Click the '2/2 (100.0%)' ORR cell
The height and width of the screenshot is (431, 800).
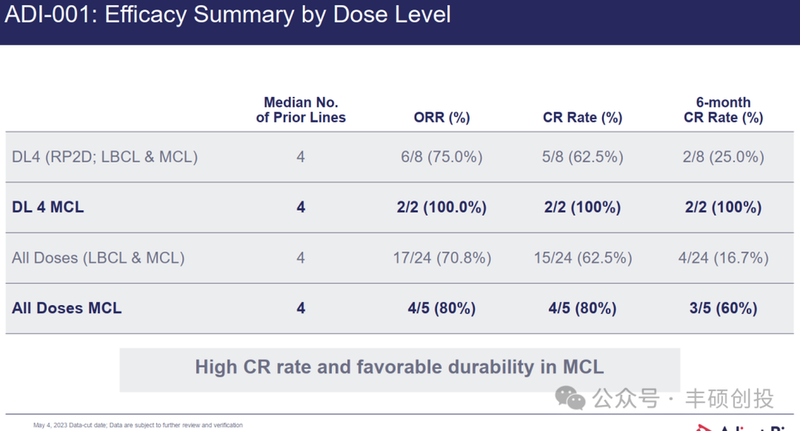coord(441,207)
